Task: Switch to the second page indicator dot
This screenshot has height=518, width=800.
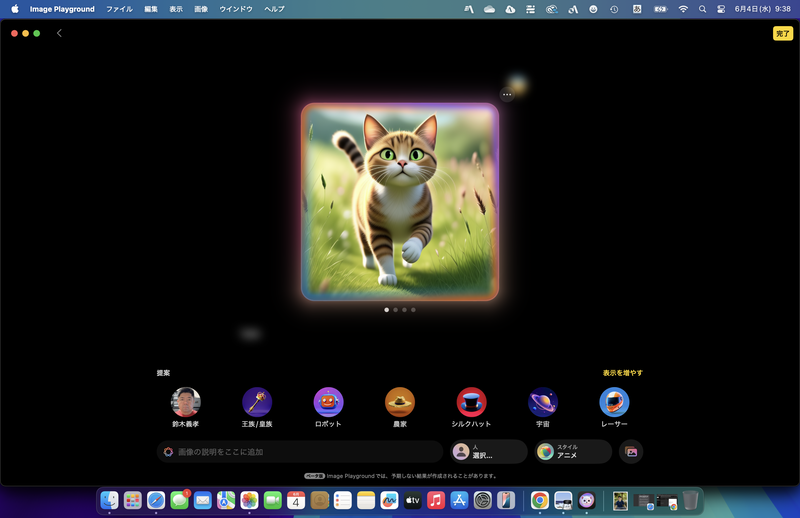Action: tap(395, 310)
